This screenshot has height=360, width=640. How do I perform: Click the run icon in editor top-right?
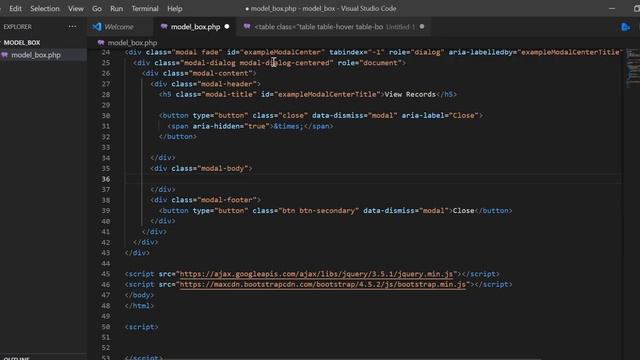coord(626,27)
